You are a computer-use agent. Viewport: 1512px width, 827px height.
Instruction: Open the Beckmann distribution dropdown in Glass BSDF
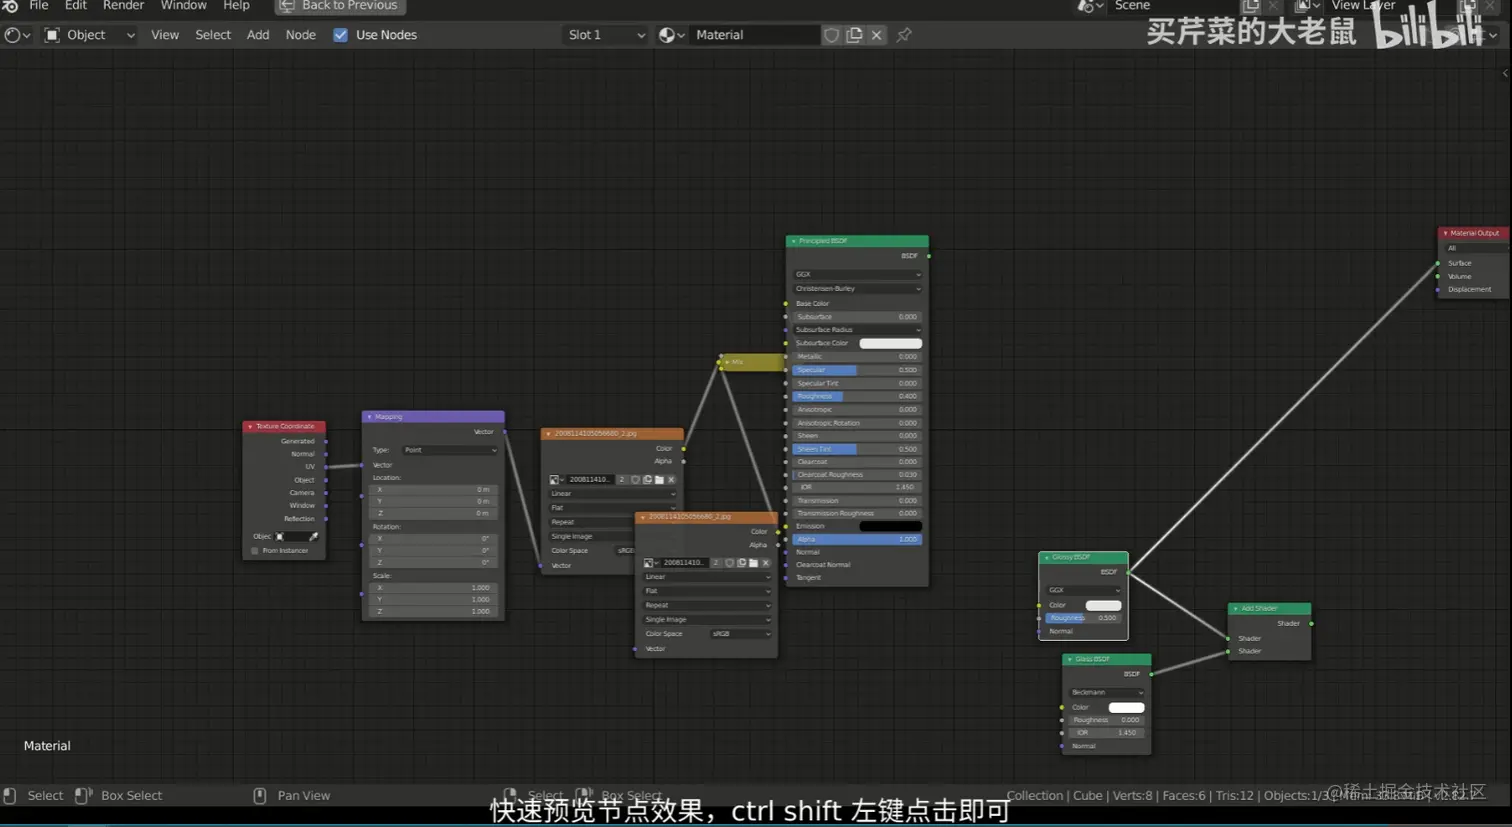click(x=1106, y=693)
